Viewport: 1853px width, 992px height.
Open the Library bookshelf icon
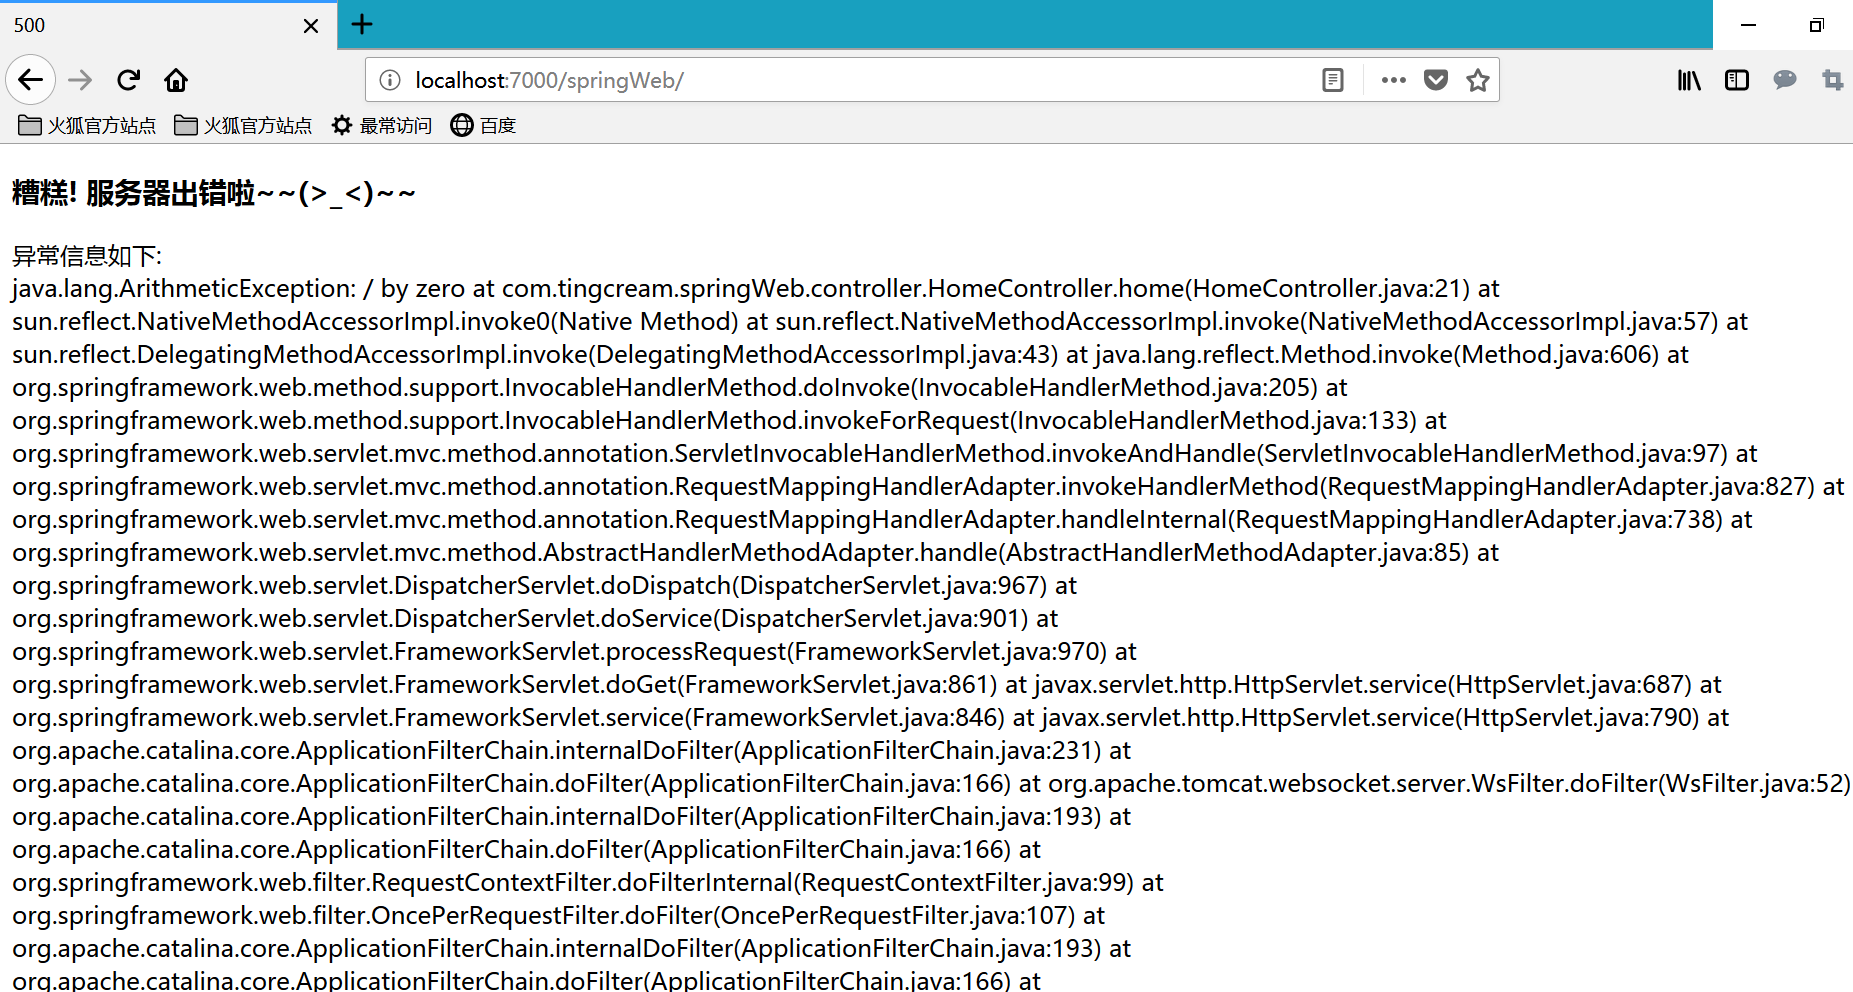coord(1689,80)
